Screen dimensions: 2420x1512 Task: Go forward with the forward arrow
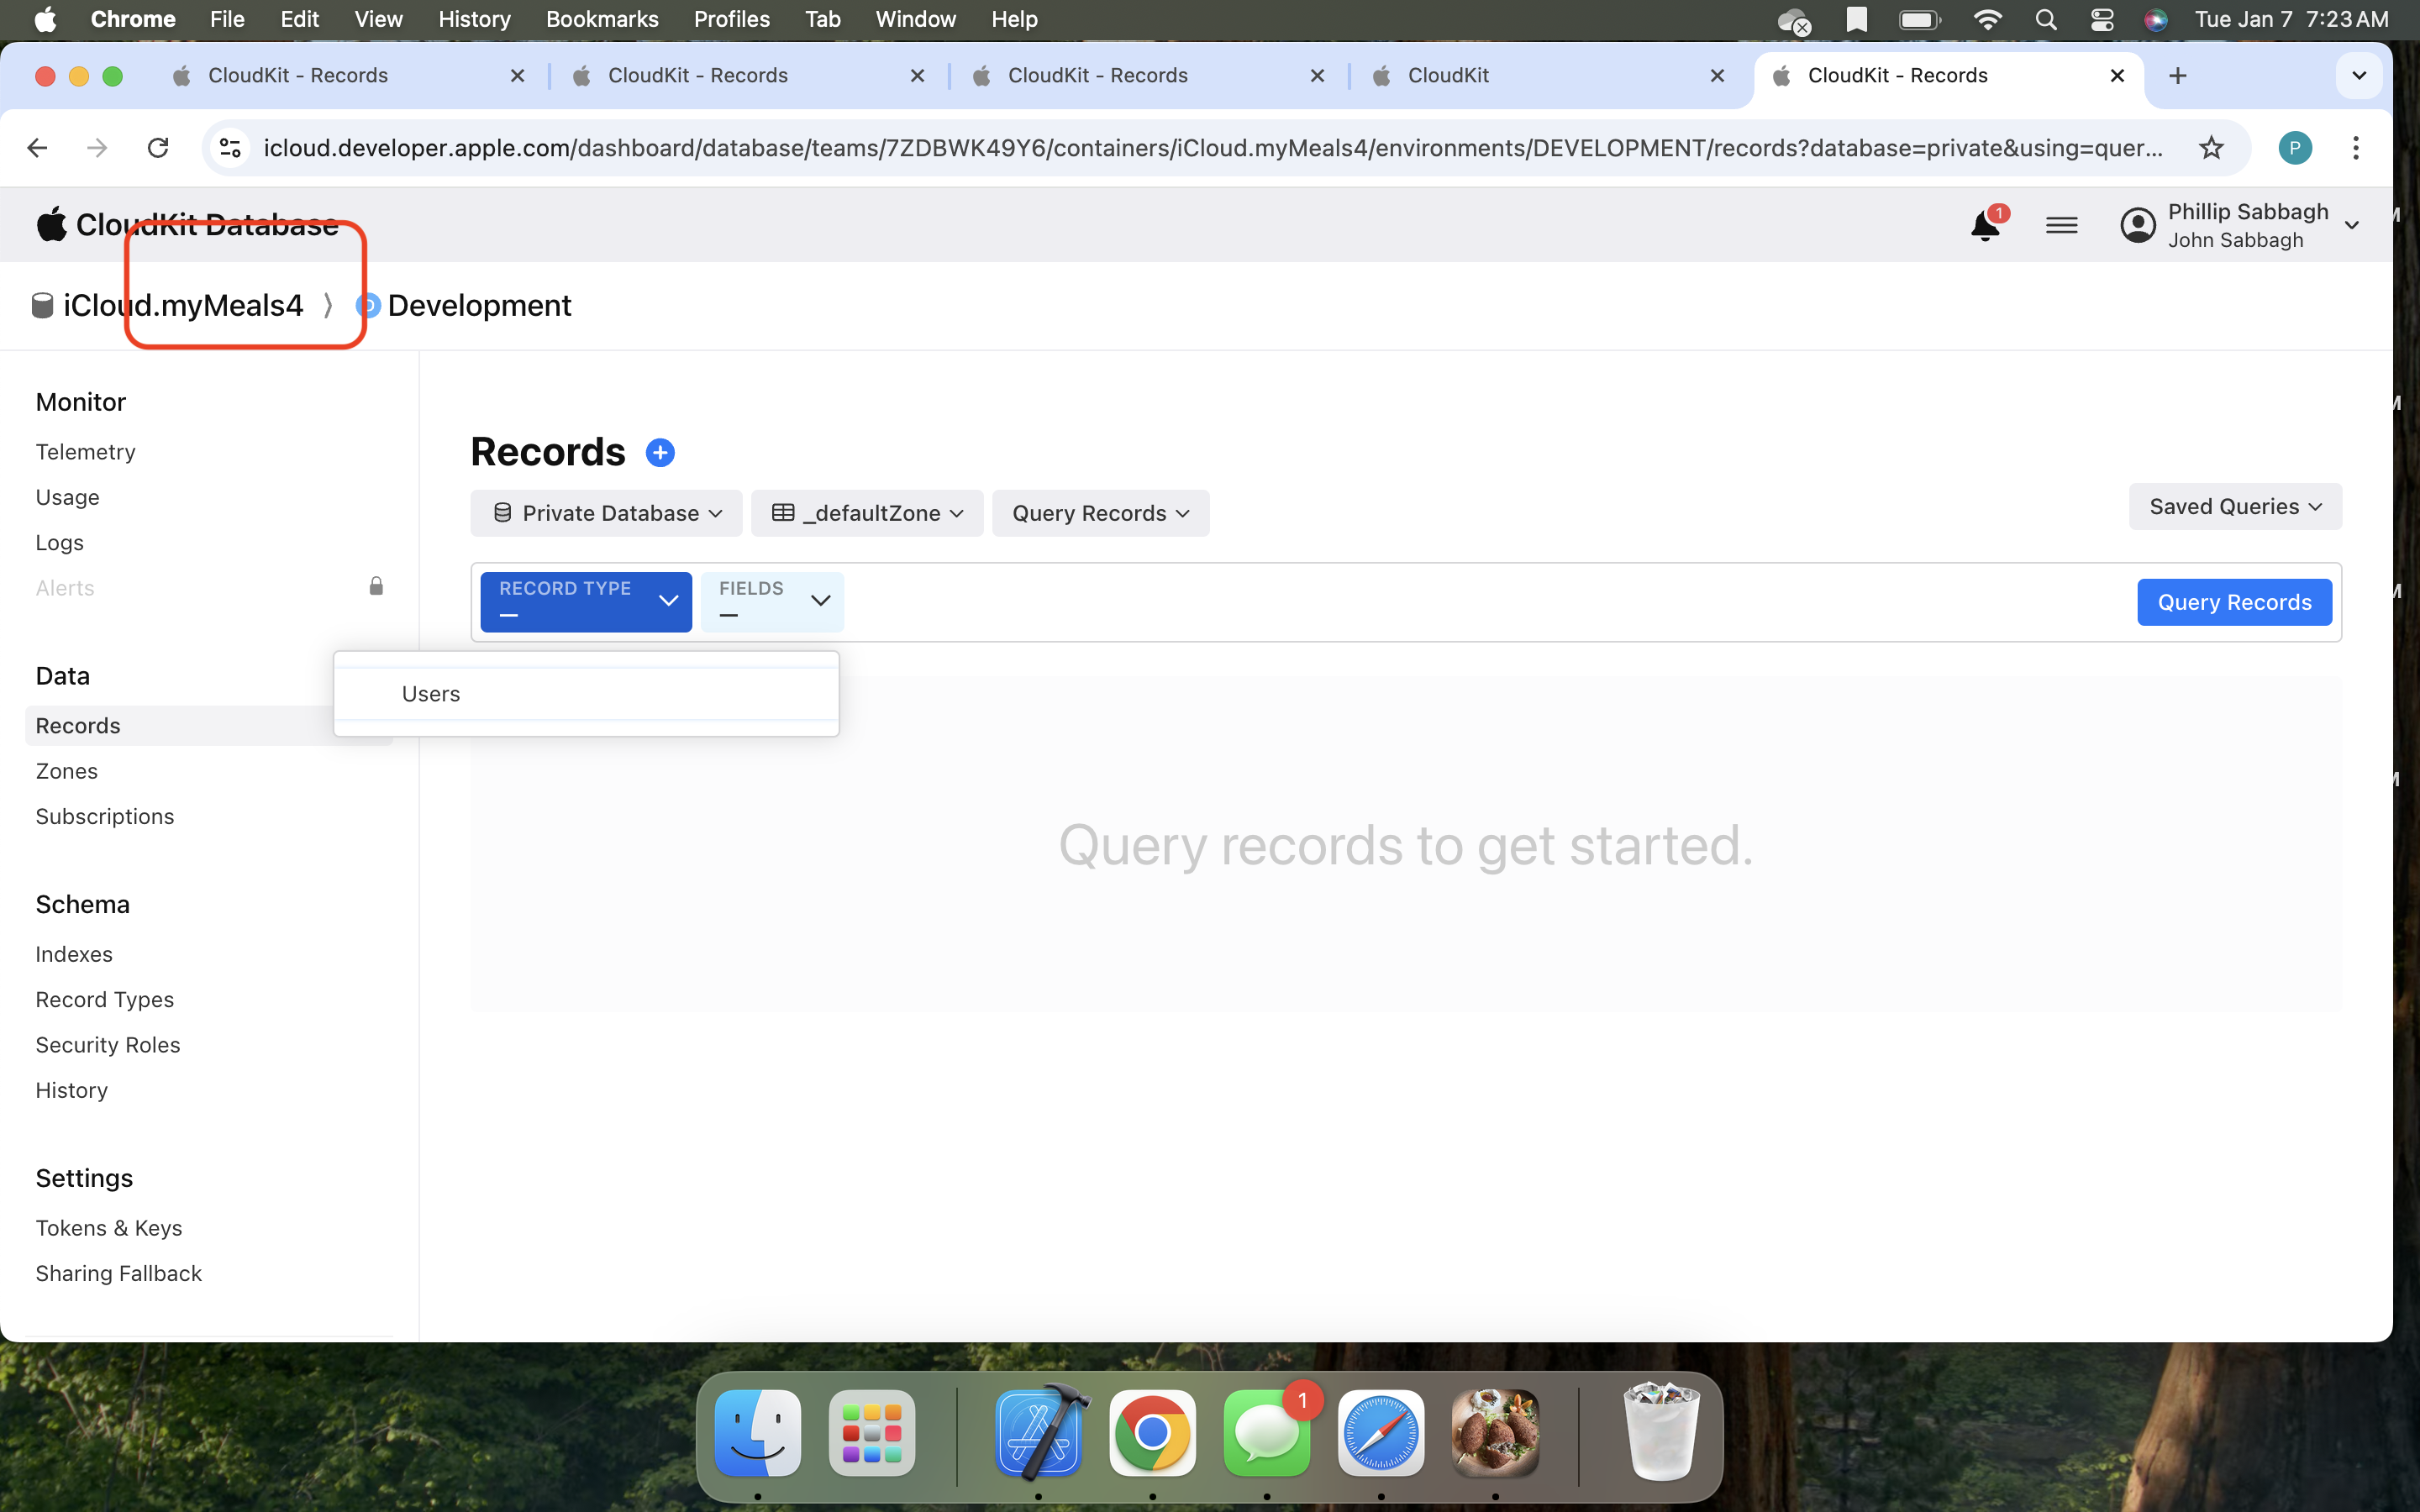(x=97, y=148)
